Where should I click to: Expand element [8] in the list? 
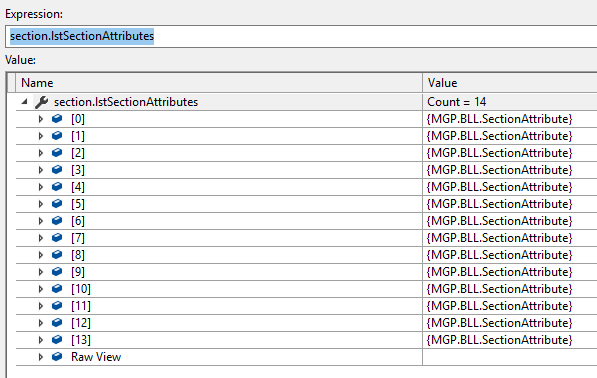pos(41,255)
